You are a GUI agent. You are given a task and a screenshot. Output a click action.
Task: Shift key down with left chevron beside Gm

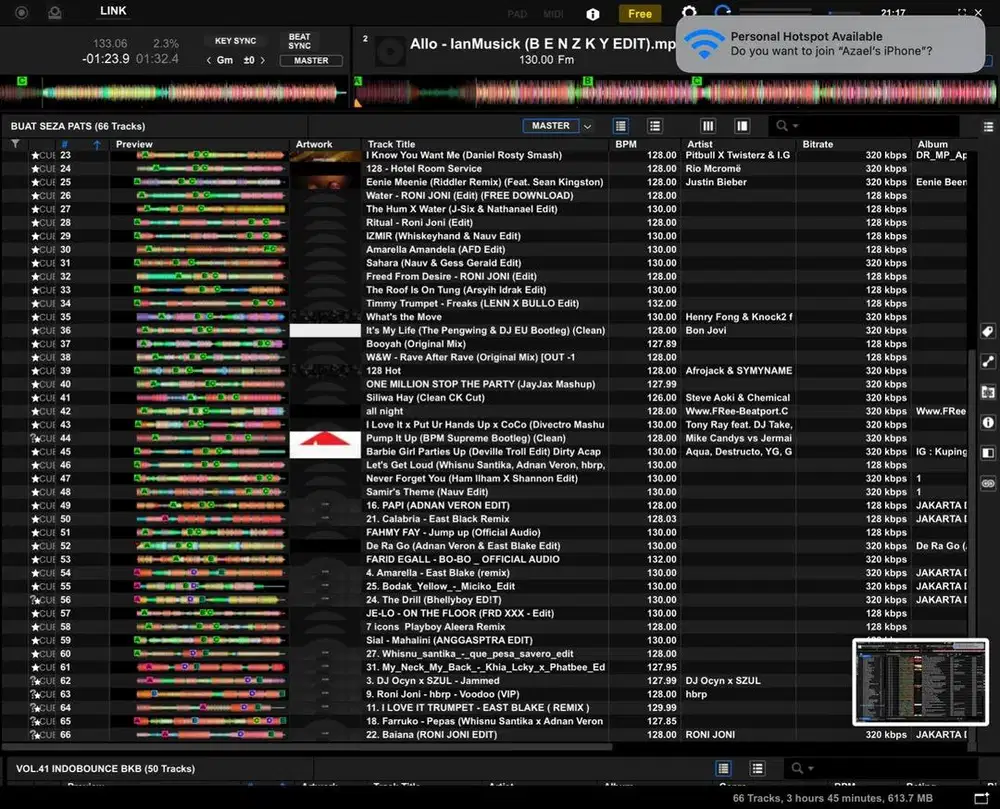(x=209, y=61)
